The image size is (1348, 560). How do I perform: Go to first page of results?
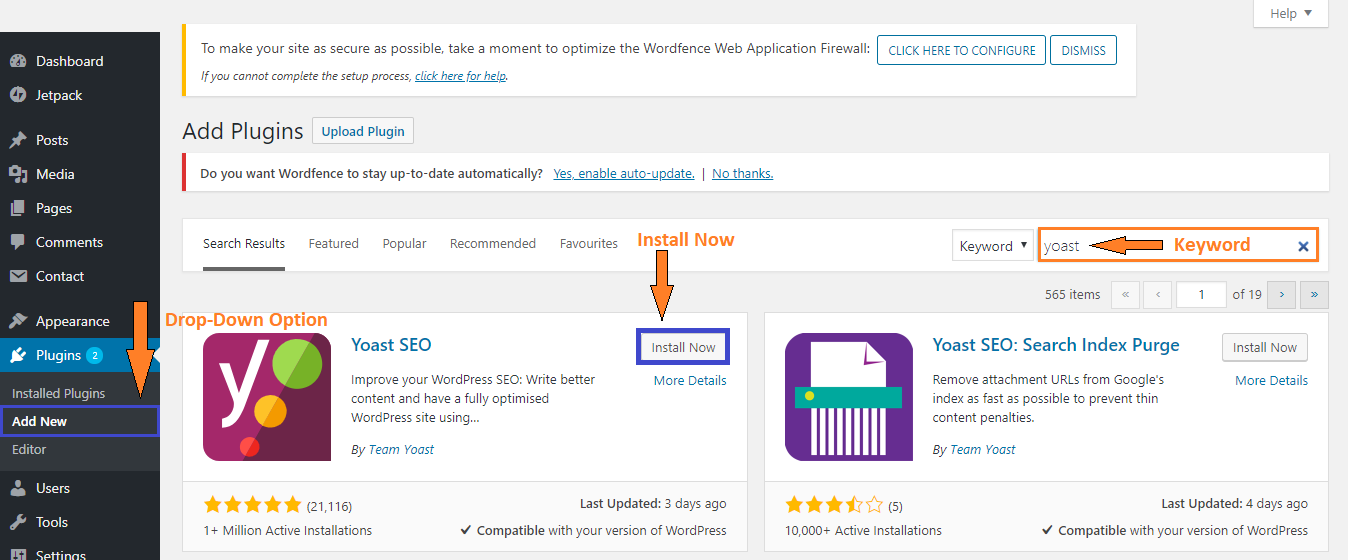click(x=1125, y=294)
